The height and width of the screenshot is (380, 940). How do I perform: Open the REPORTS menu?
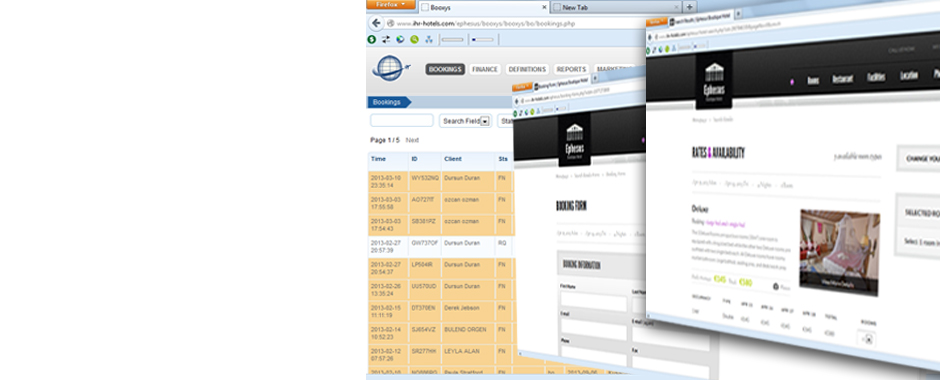(571, 70)
